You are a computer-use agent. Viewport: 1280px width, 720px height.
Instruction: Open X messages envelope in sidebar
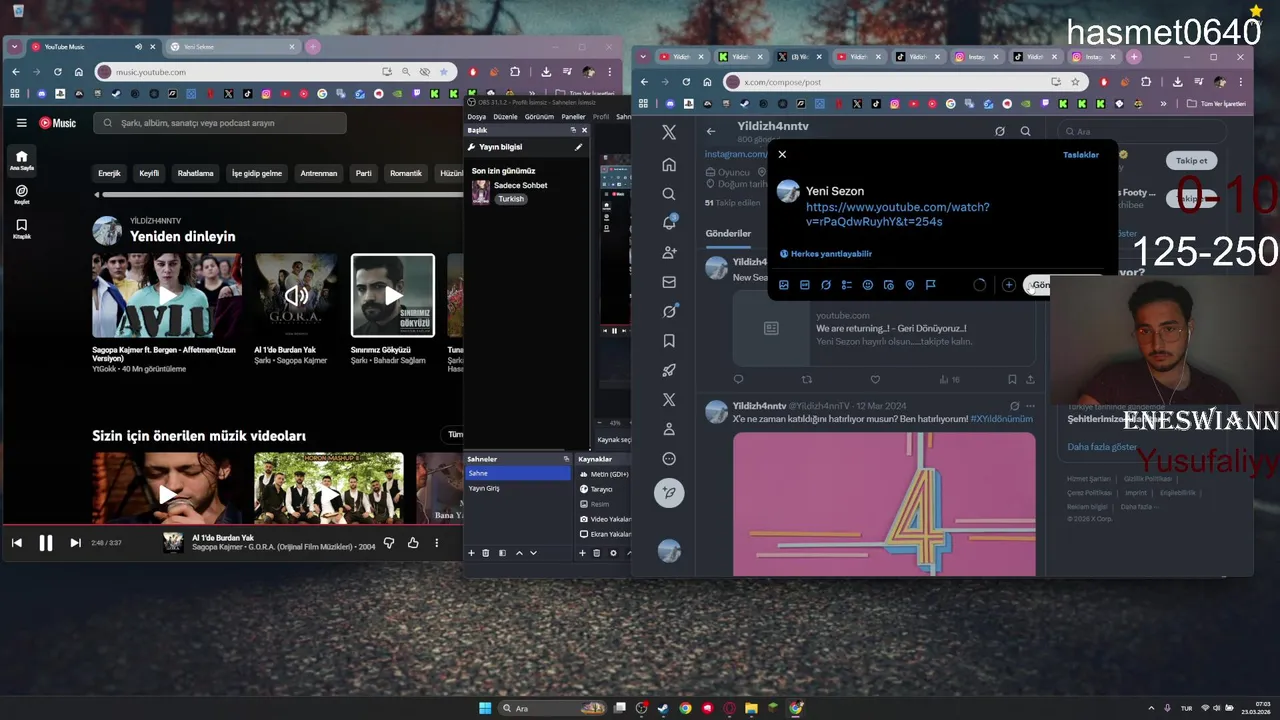point(669,282)
